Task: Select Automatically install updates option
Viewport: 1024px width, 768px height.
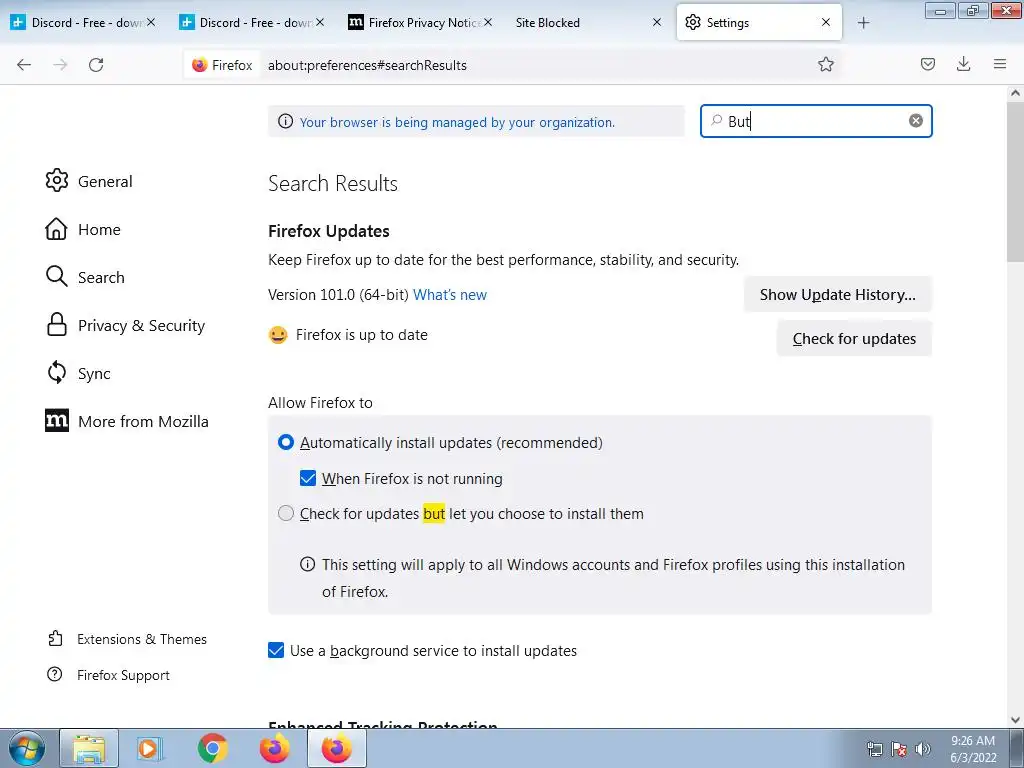Action: tap(285, 443)
